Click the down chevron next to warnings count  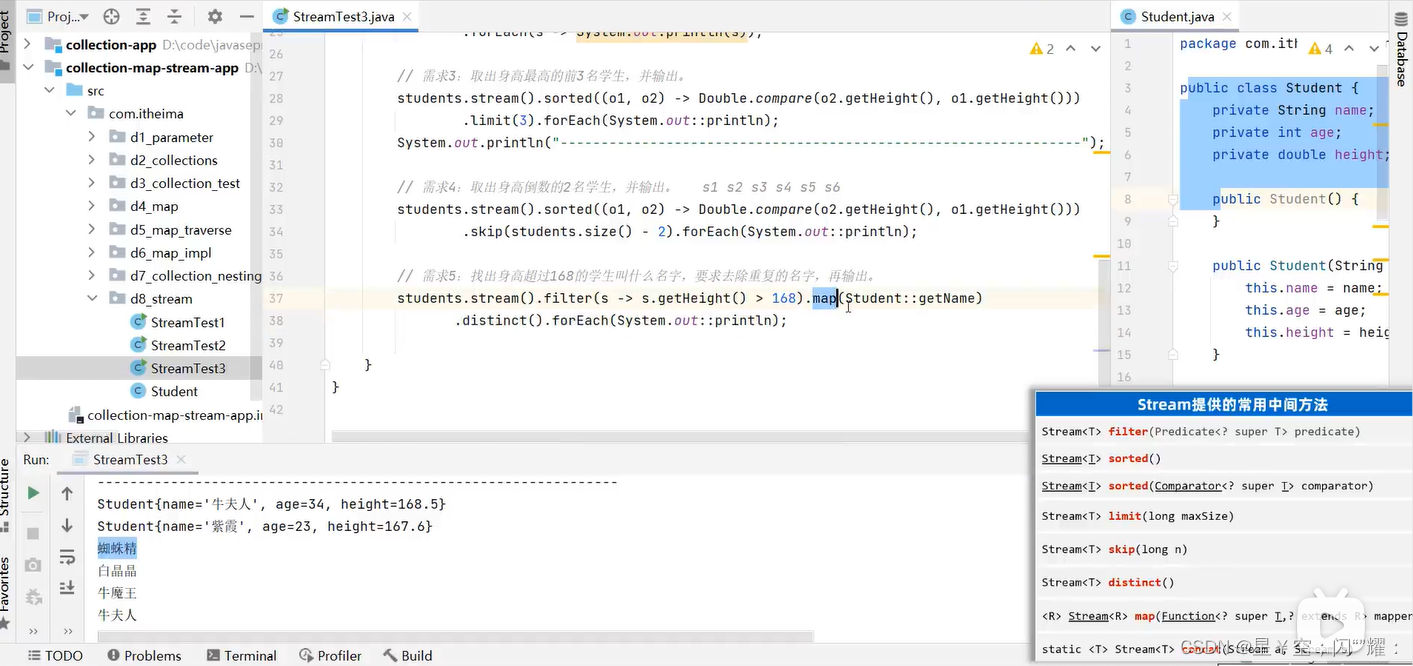point(1094,48)
